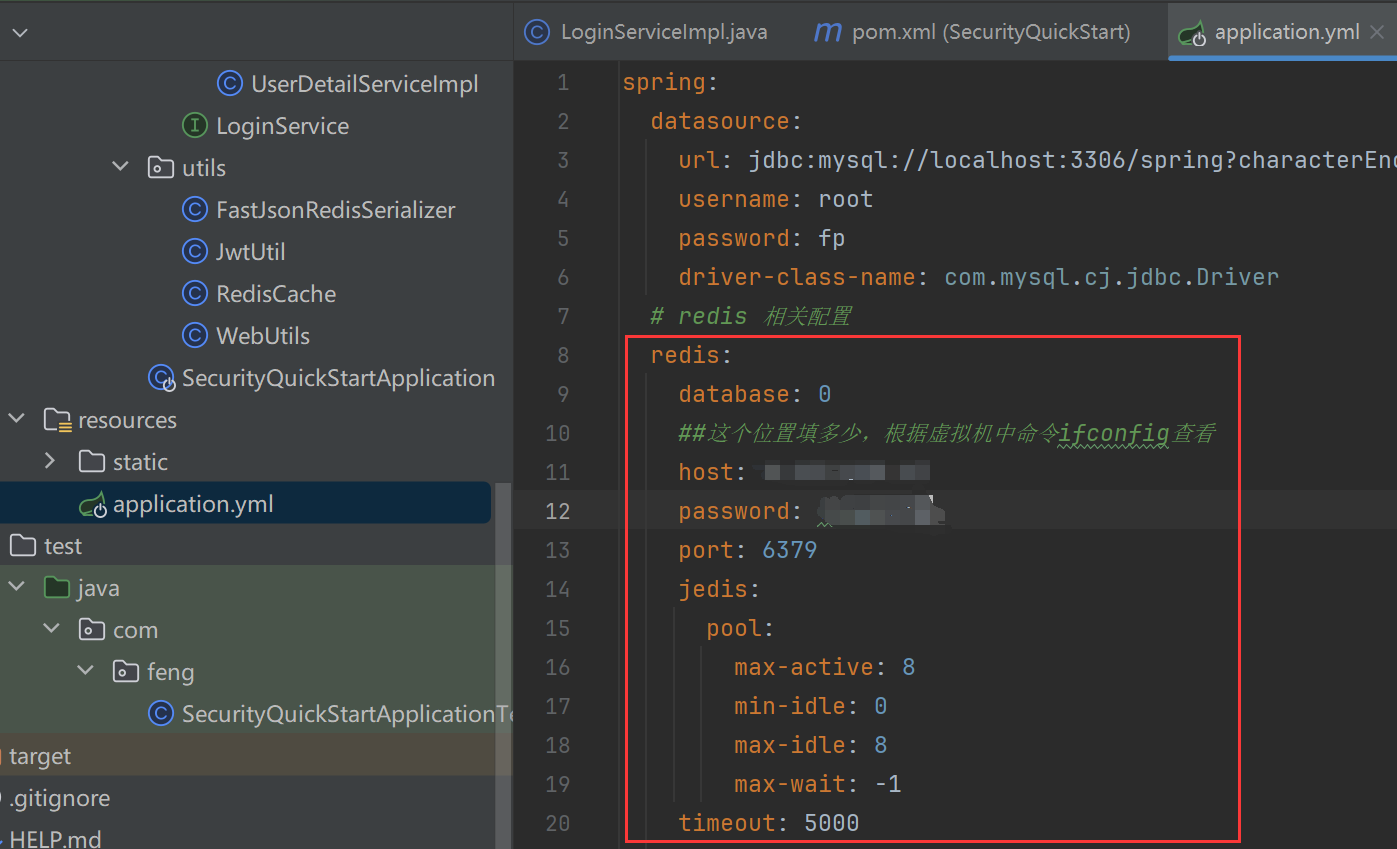1397x849 pixels.
Task: Click the ifconfig comment line
Action: tap(946, 433)
